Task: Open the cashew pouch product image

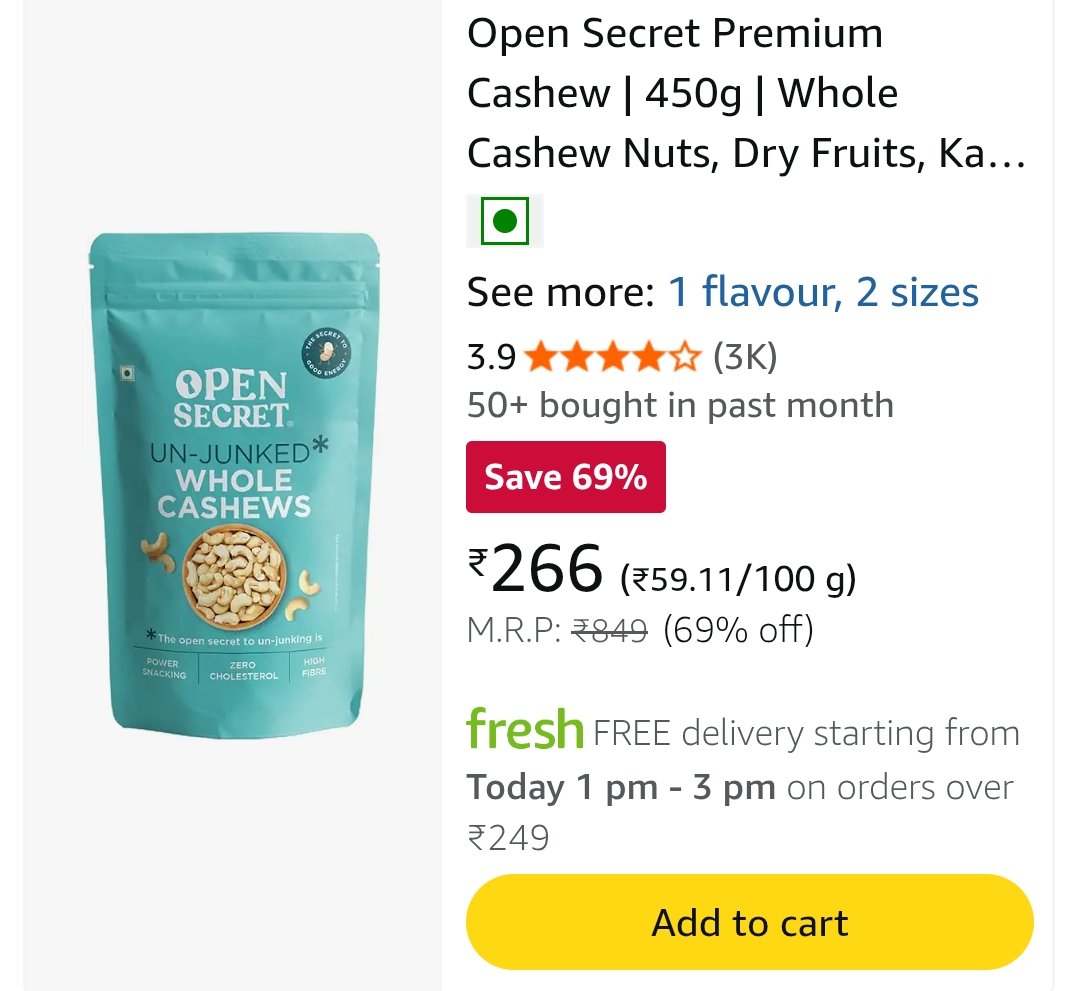Action: pyautogui.click(x=234, y=485)
